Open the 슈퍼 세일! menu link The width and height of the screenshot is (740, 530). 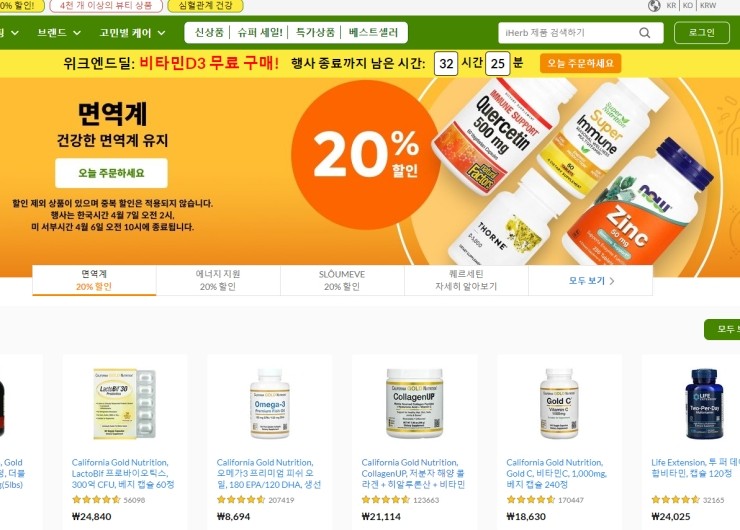(x=260, y=33)
